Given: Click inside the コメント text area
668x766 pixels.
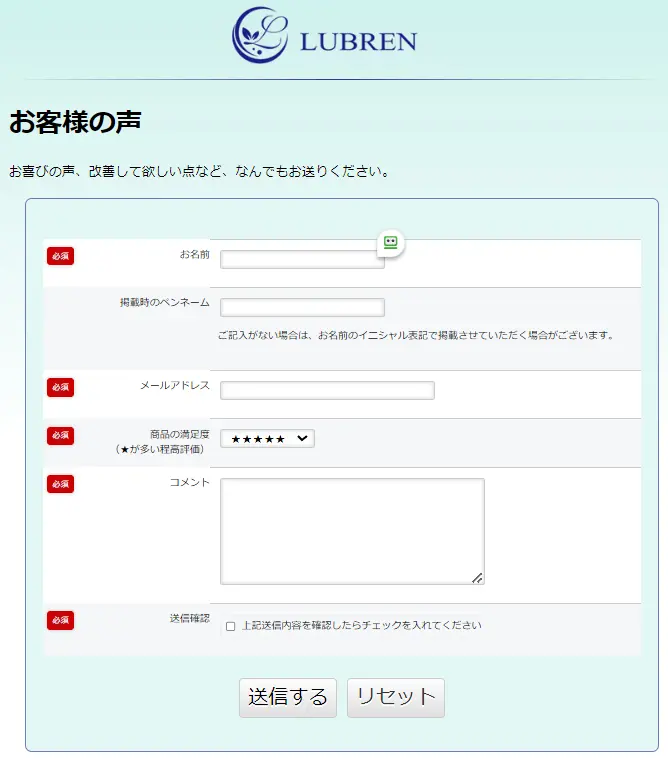Looking at the screenshot, I should 352,531.
